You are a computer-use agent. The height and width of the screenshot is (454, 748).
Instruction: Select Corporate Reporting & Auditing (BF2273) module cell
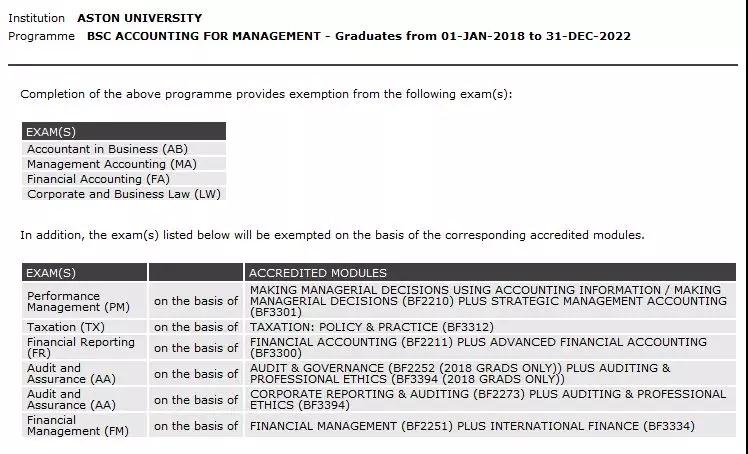coord(487,399)
